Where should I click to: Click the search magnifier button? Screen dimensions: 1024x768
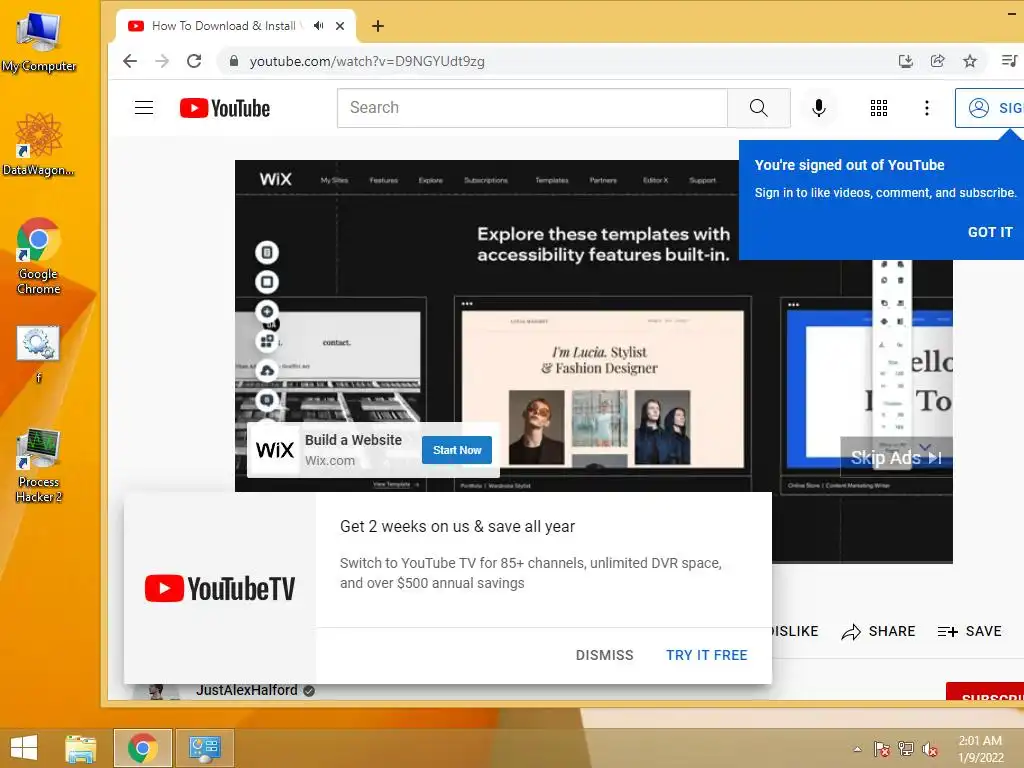coord(758,108)
